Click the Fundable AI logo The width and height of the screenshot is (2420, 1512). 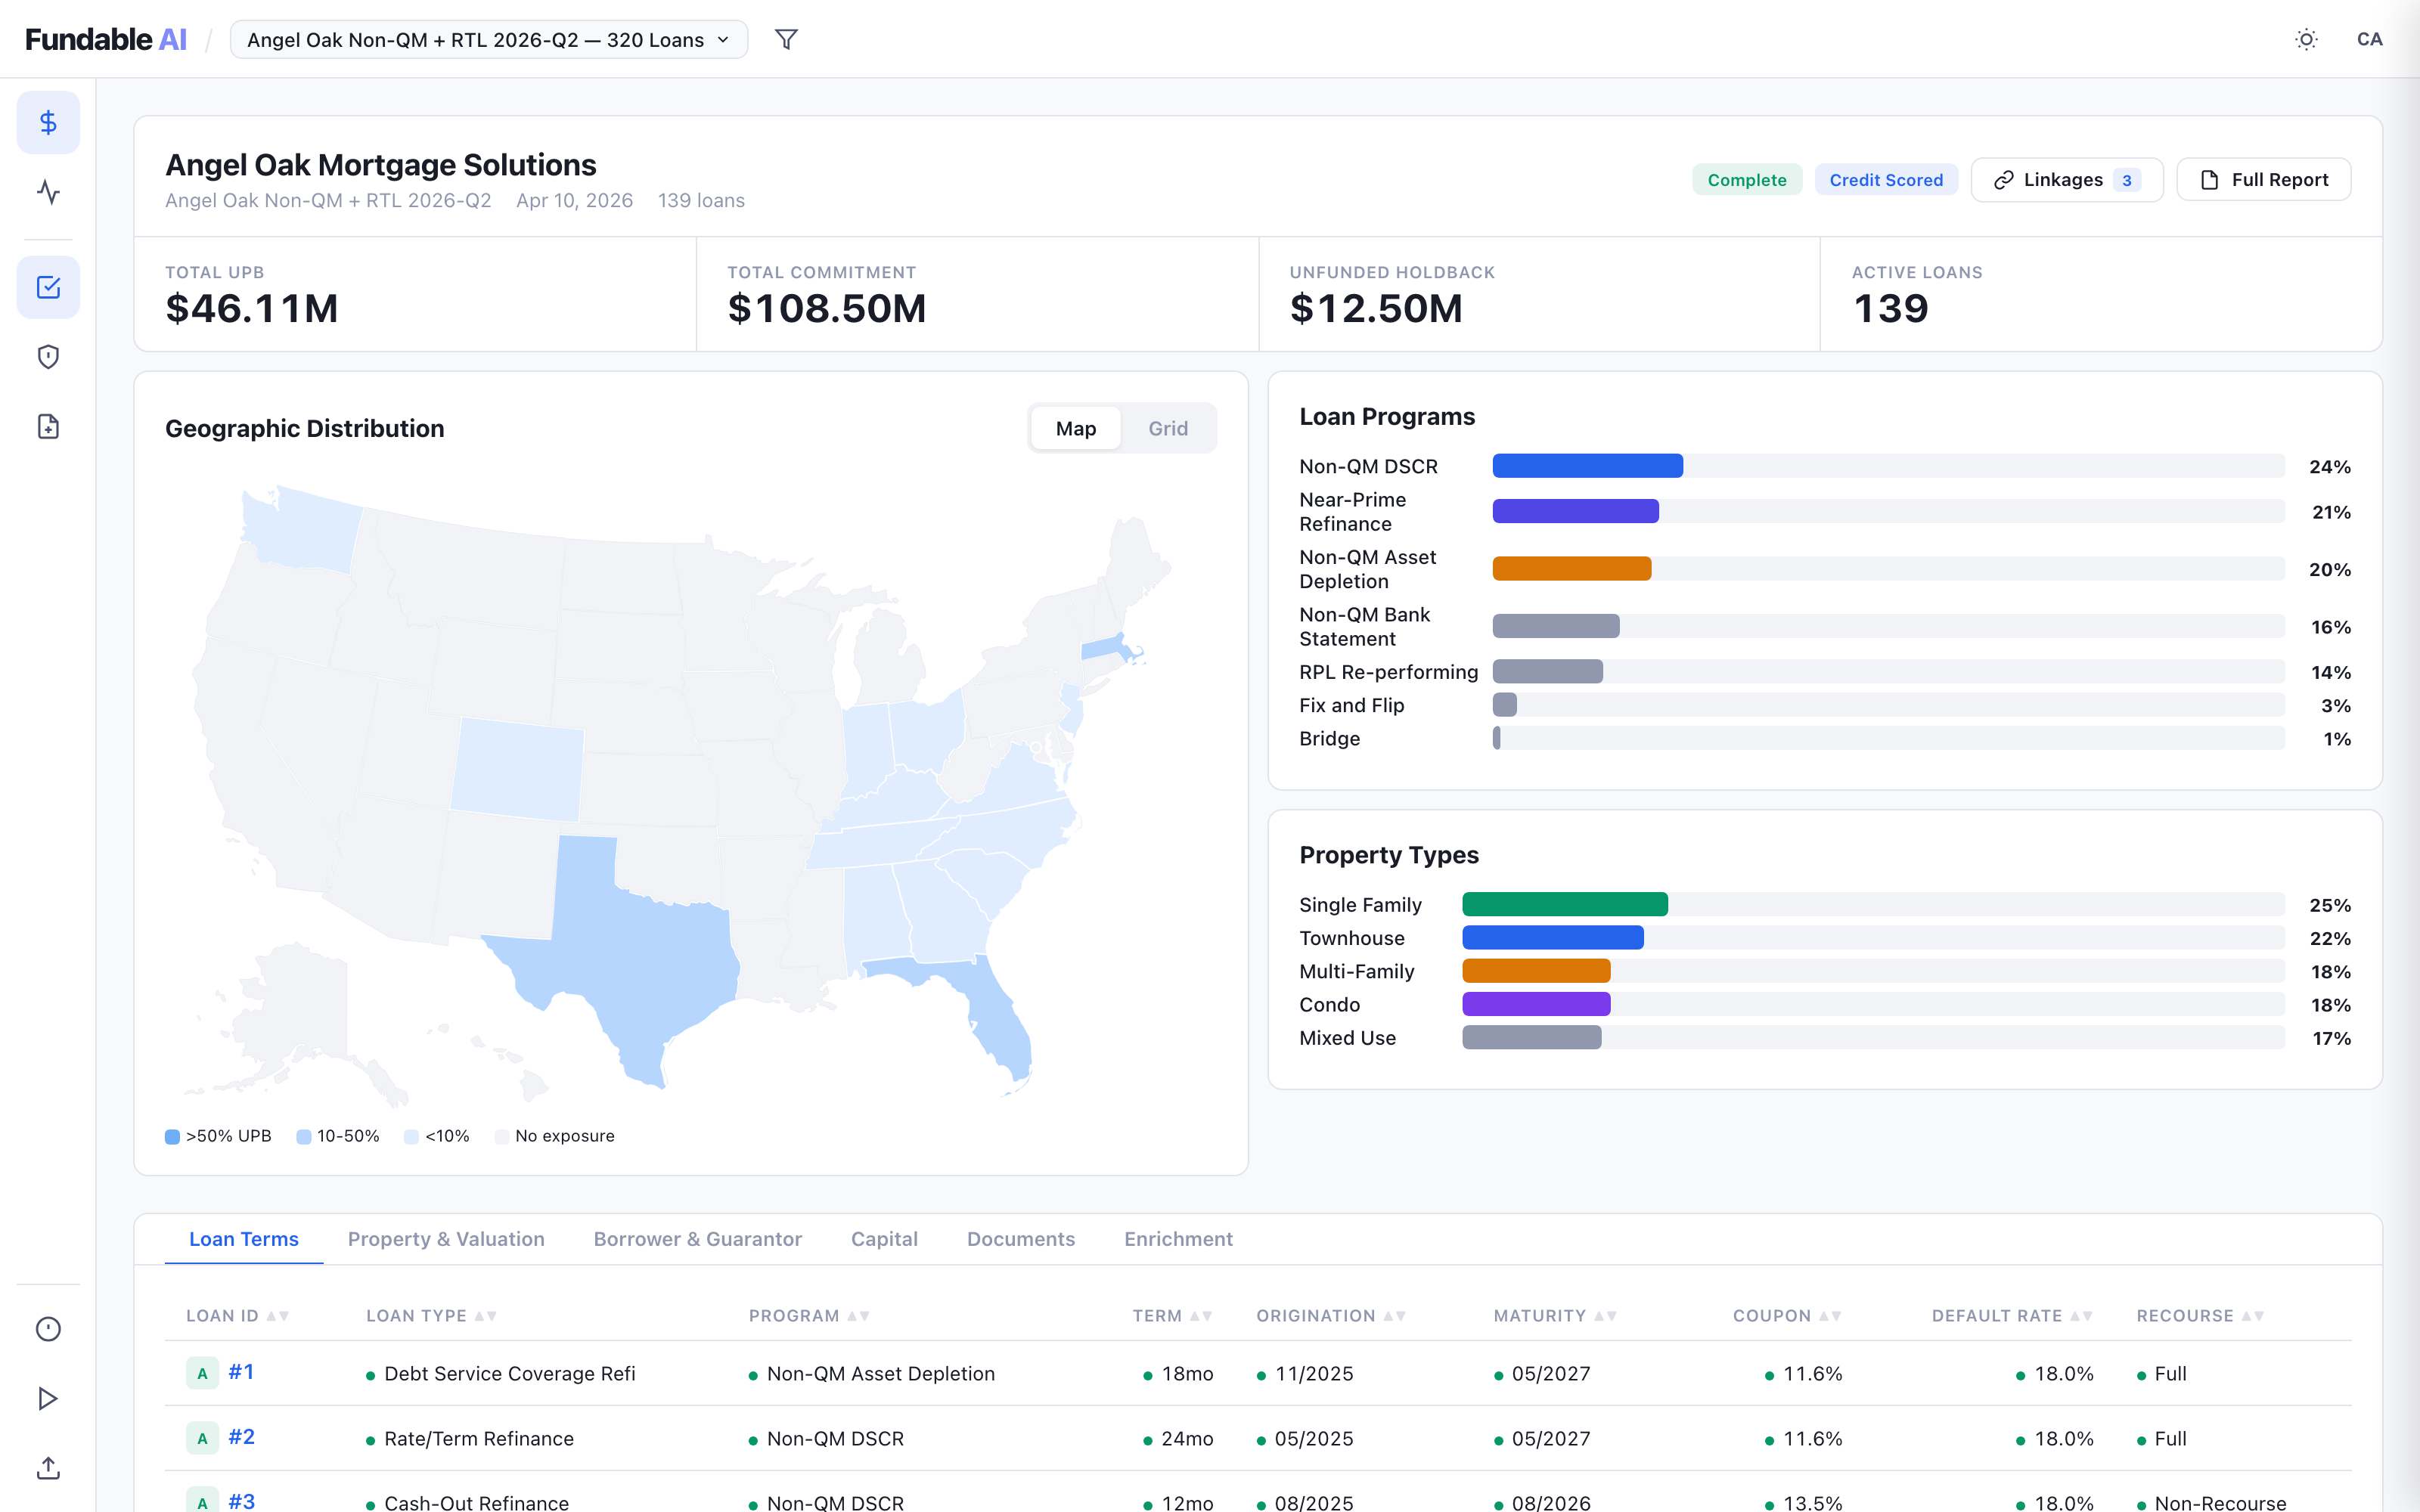(x=106, y=40)
